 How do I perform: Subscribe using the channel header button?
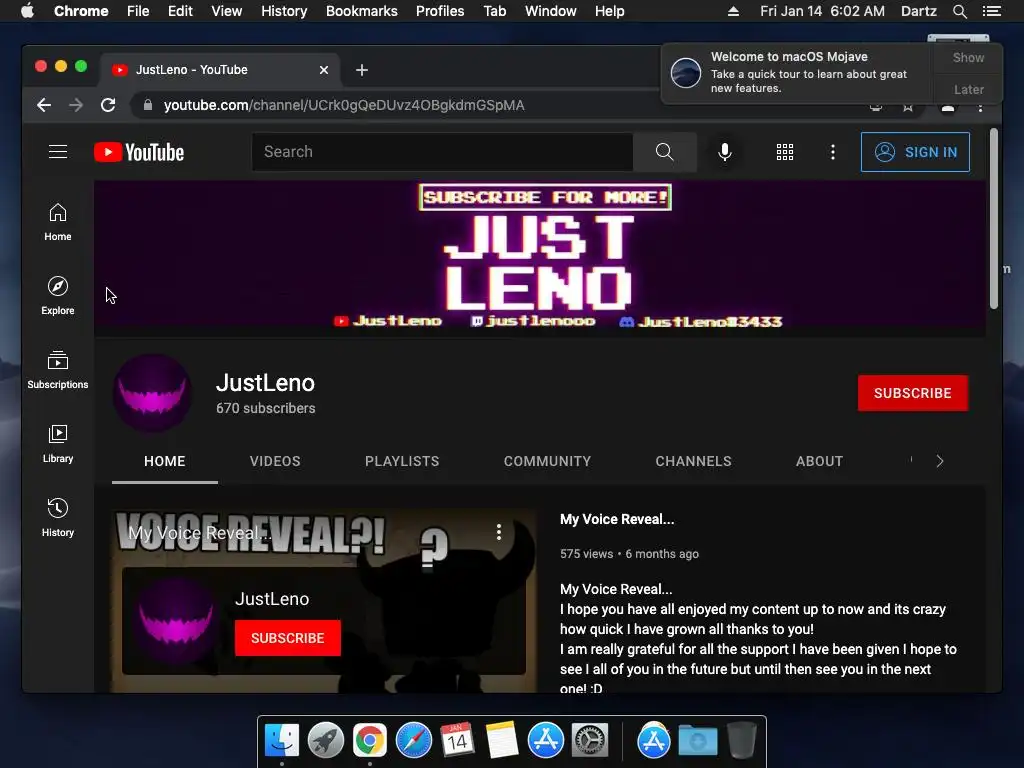pos(912,393)
